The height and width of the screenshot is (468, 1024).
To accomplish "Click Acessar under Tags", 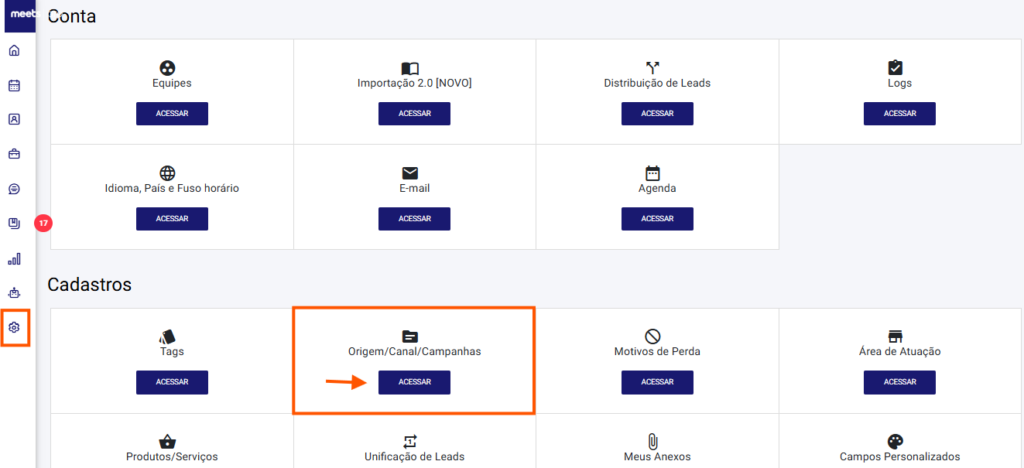I will tap(172, 382).
